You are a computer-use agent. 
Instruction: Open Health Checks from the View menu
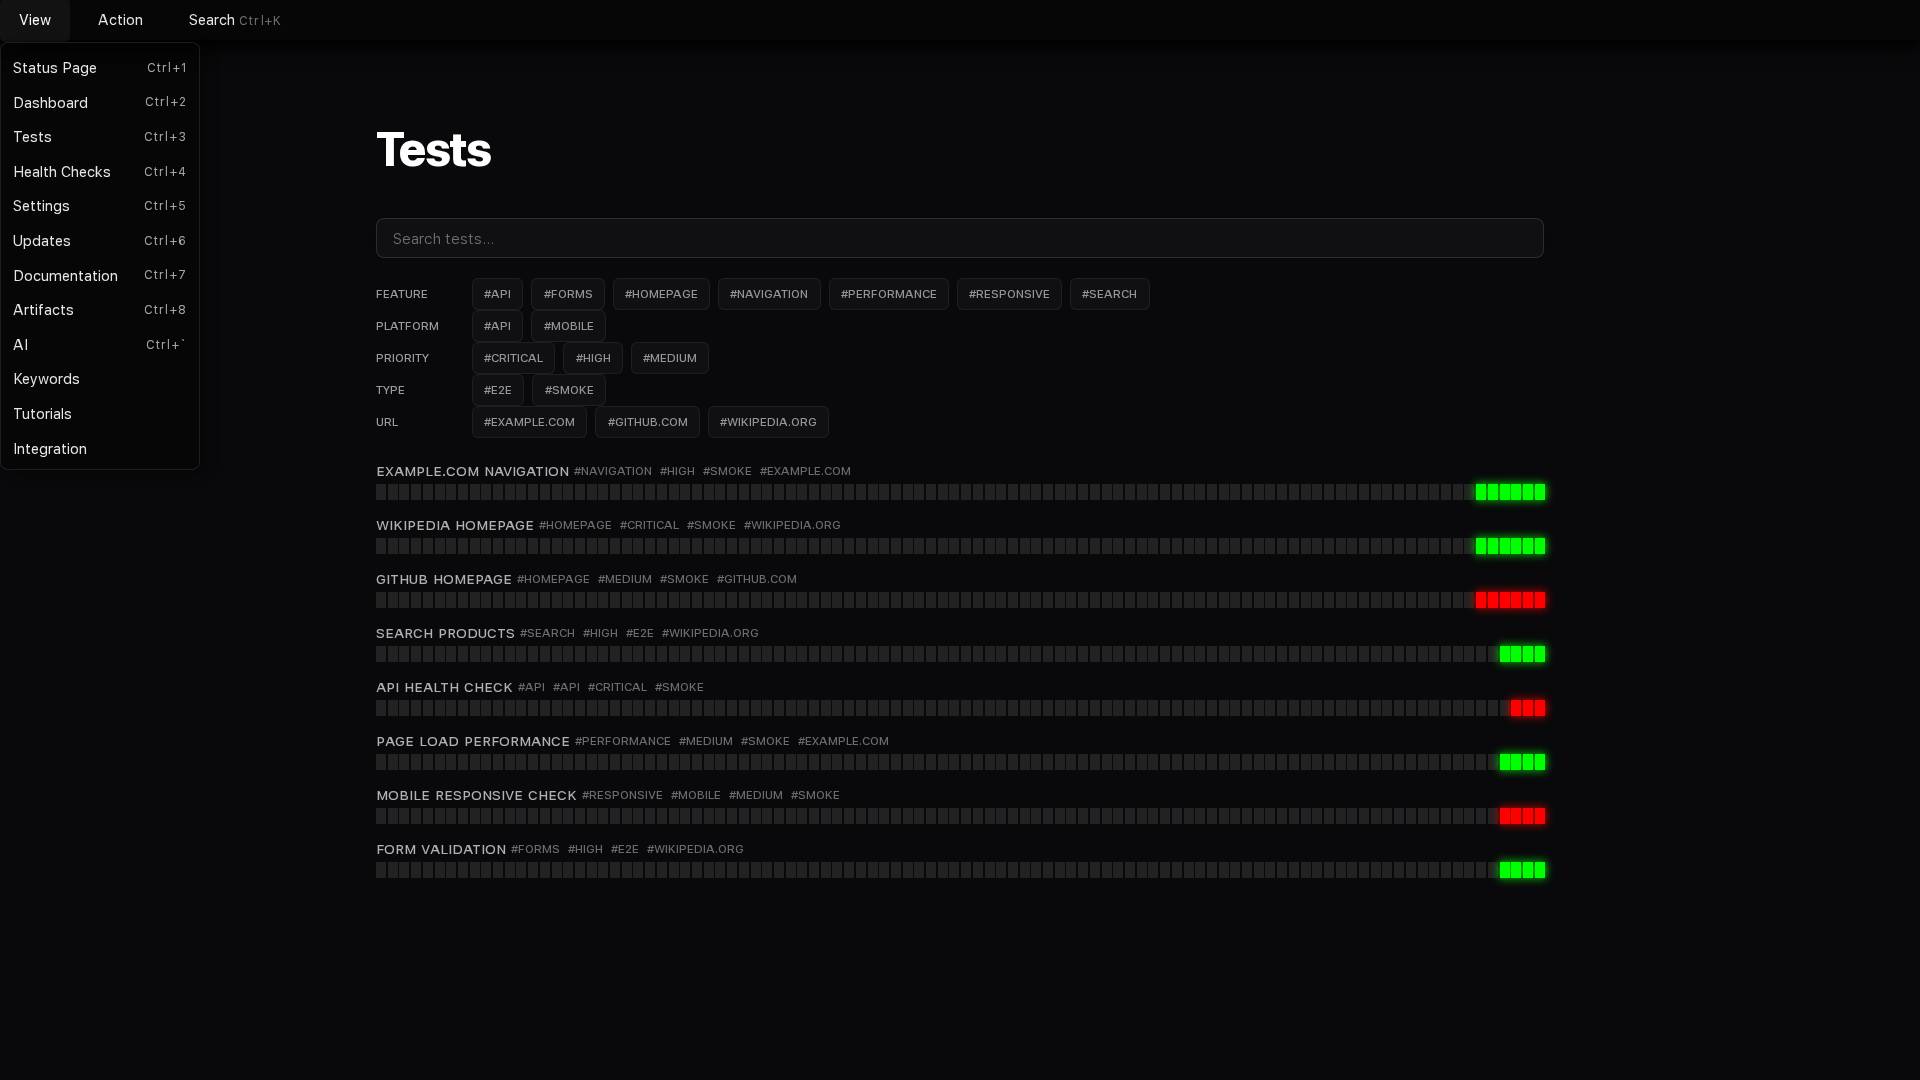click(x=62, y=171)
